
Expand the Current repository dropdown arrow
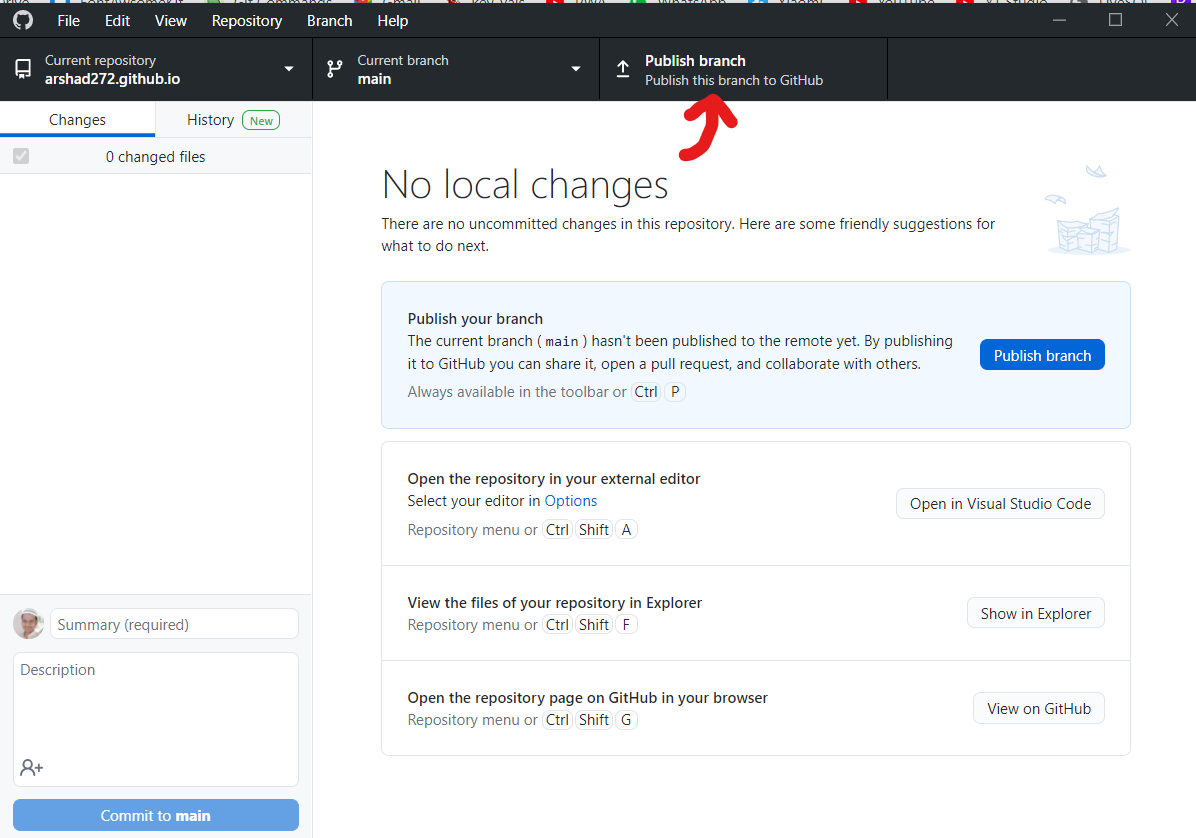289,69
